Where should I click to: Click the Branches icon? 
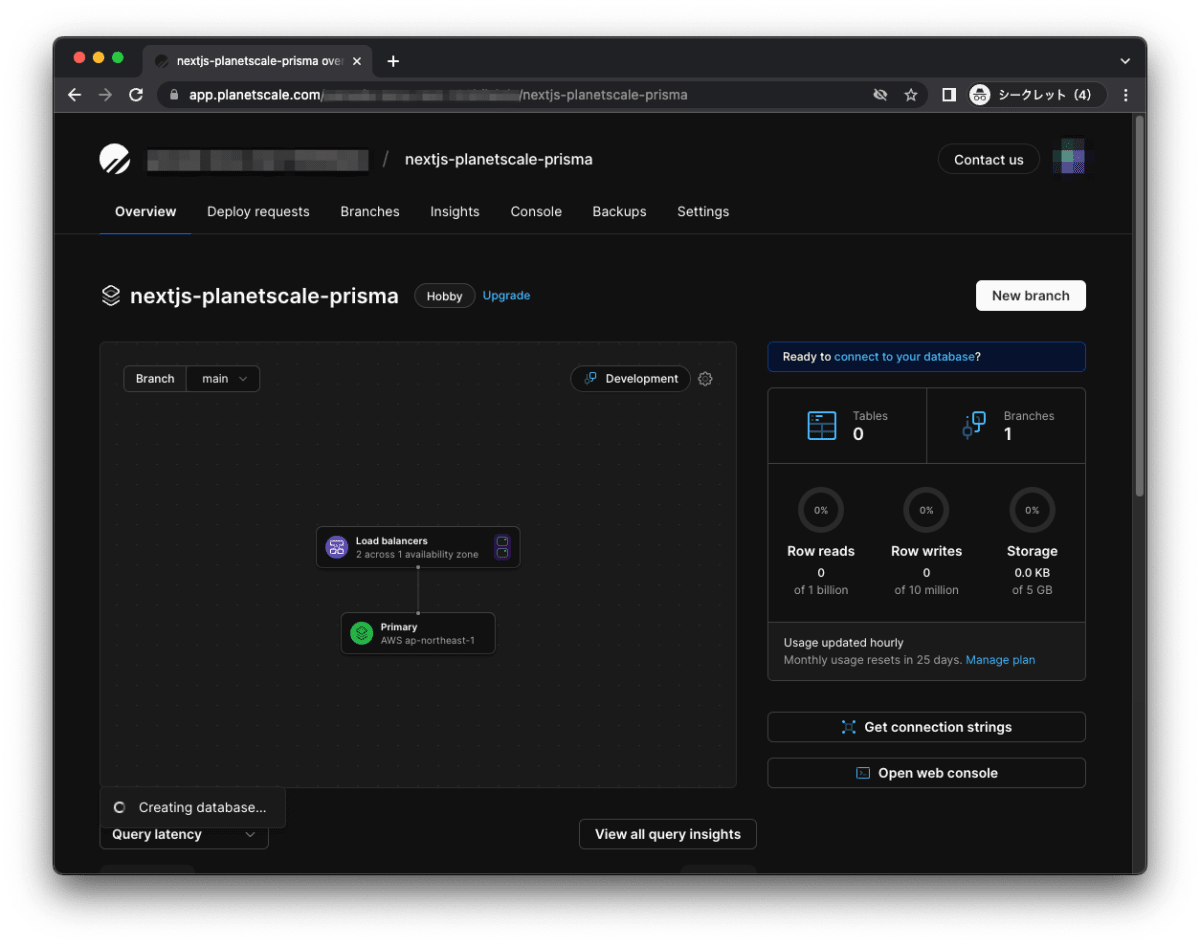click(x=974, y=425)
